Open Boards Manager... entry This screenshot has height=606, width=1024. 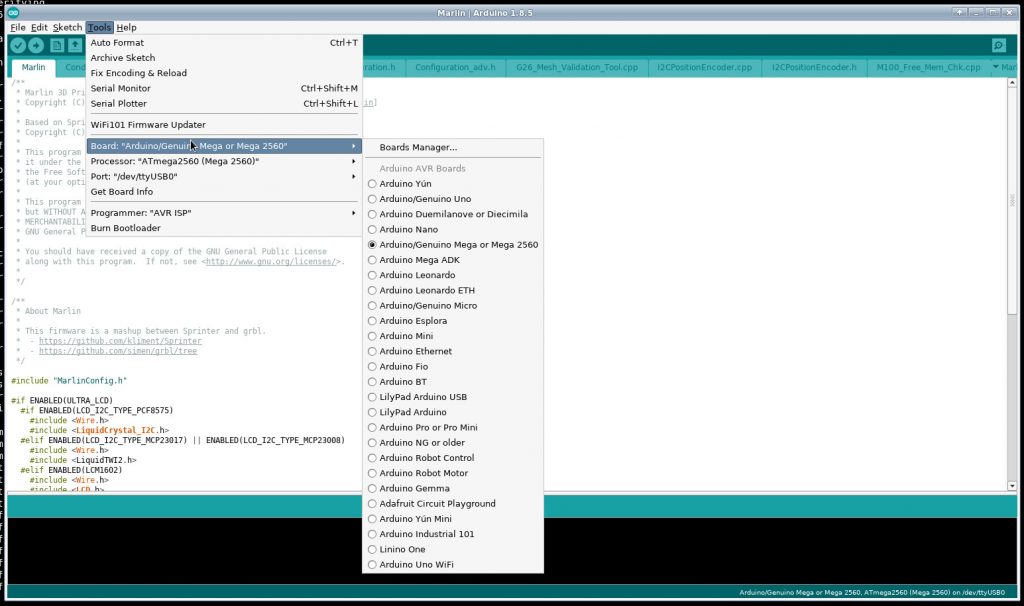click(418, 147)
